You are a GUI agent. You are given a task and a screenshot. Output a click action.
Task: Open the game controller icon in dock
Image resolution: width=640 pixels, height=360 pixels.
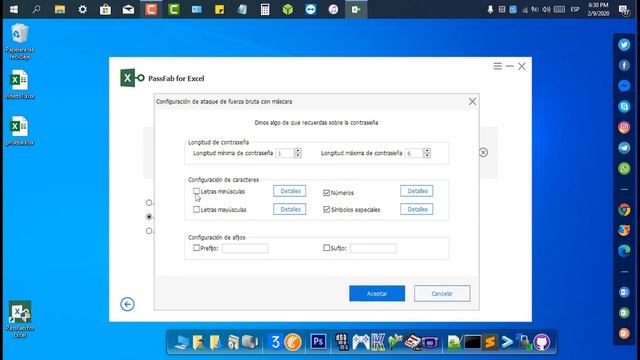pyautogui.click(x=361, y=342)
